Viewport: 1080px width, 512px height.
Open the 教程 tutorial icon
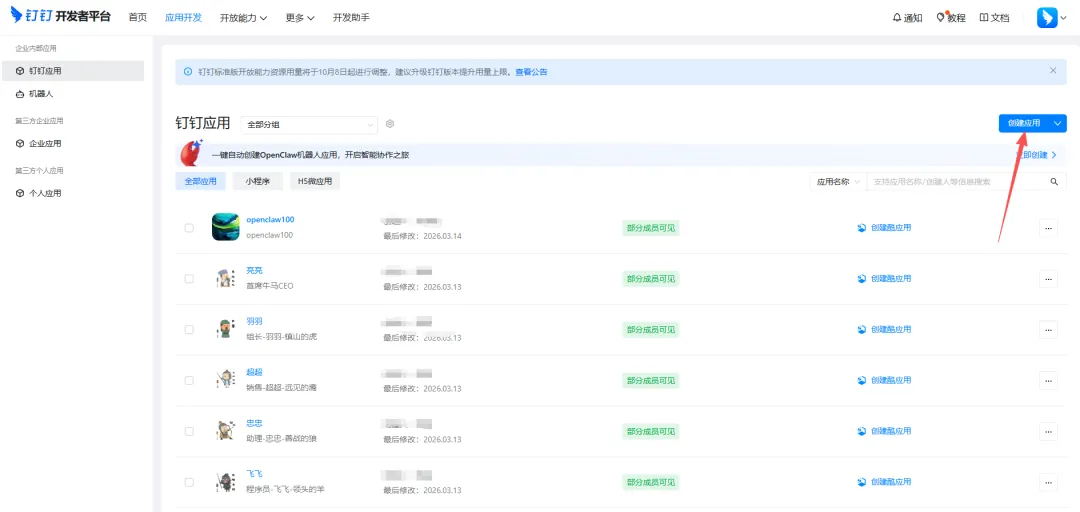pos(951,18)
